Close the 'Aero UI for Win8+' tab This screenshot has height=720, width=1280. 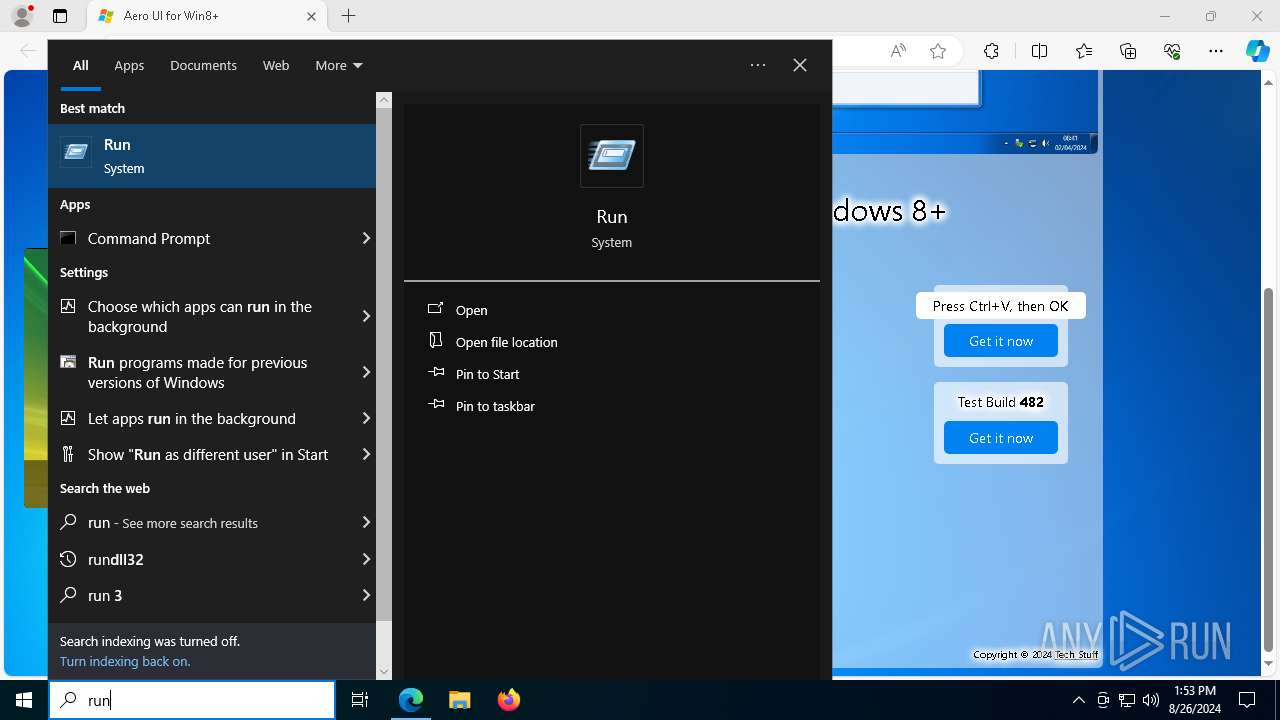click(x=311, y=16)
